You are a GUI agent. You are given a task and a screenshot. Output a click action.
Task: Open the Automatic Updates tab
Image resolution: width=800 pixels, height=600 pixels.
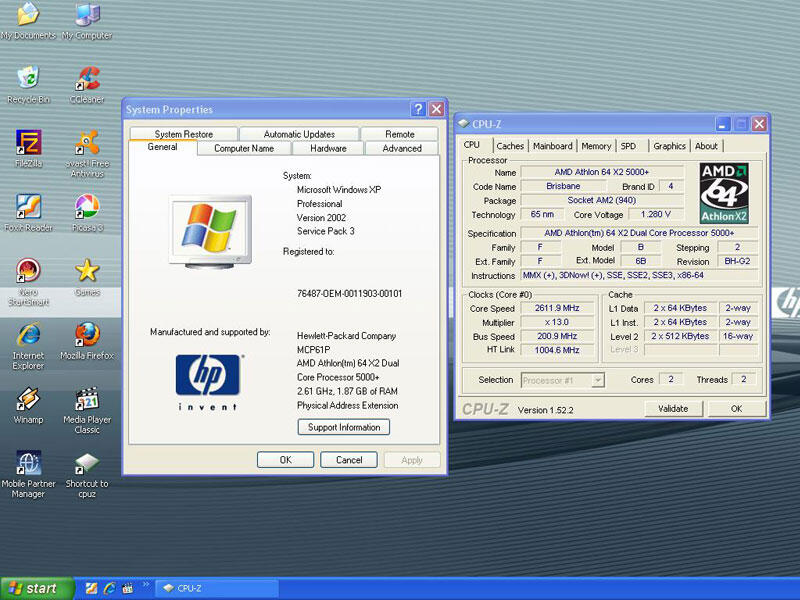click(299, 134)
